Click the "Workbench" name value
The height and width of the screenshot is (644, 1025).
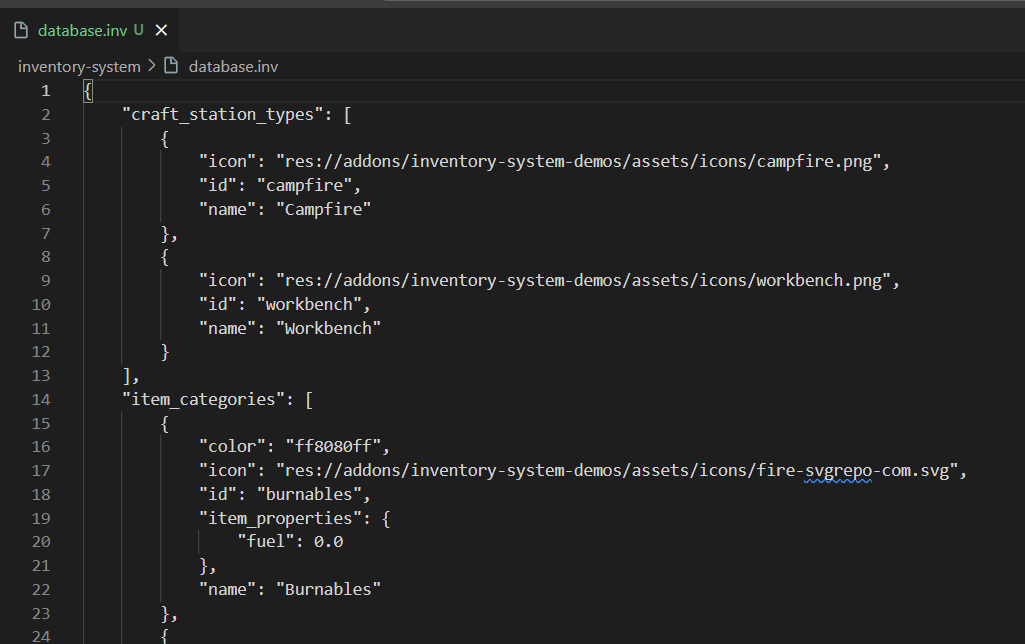(x=328, y=328)
